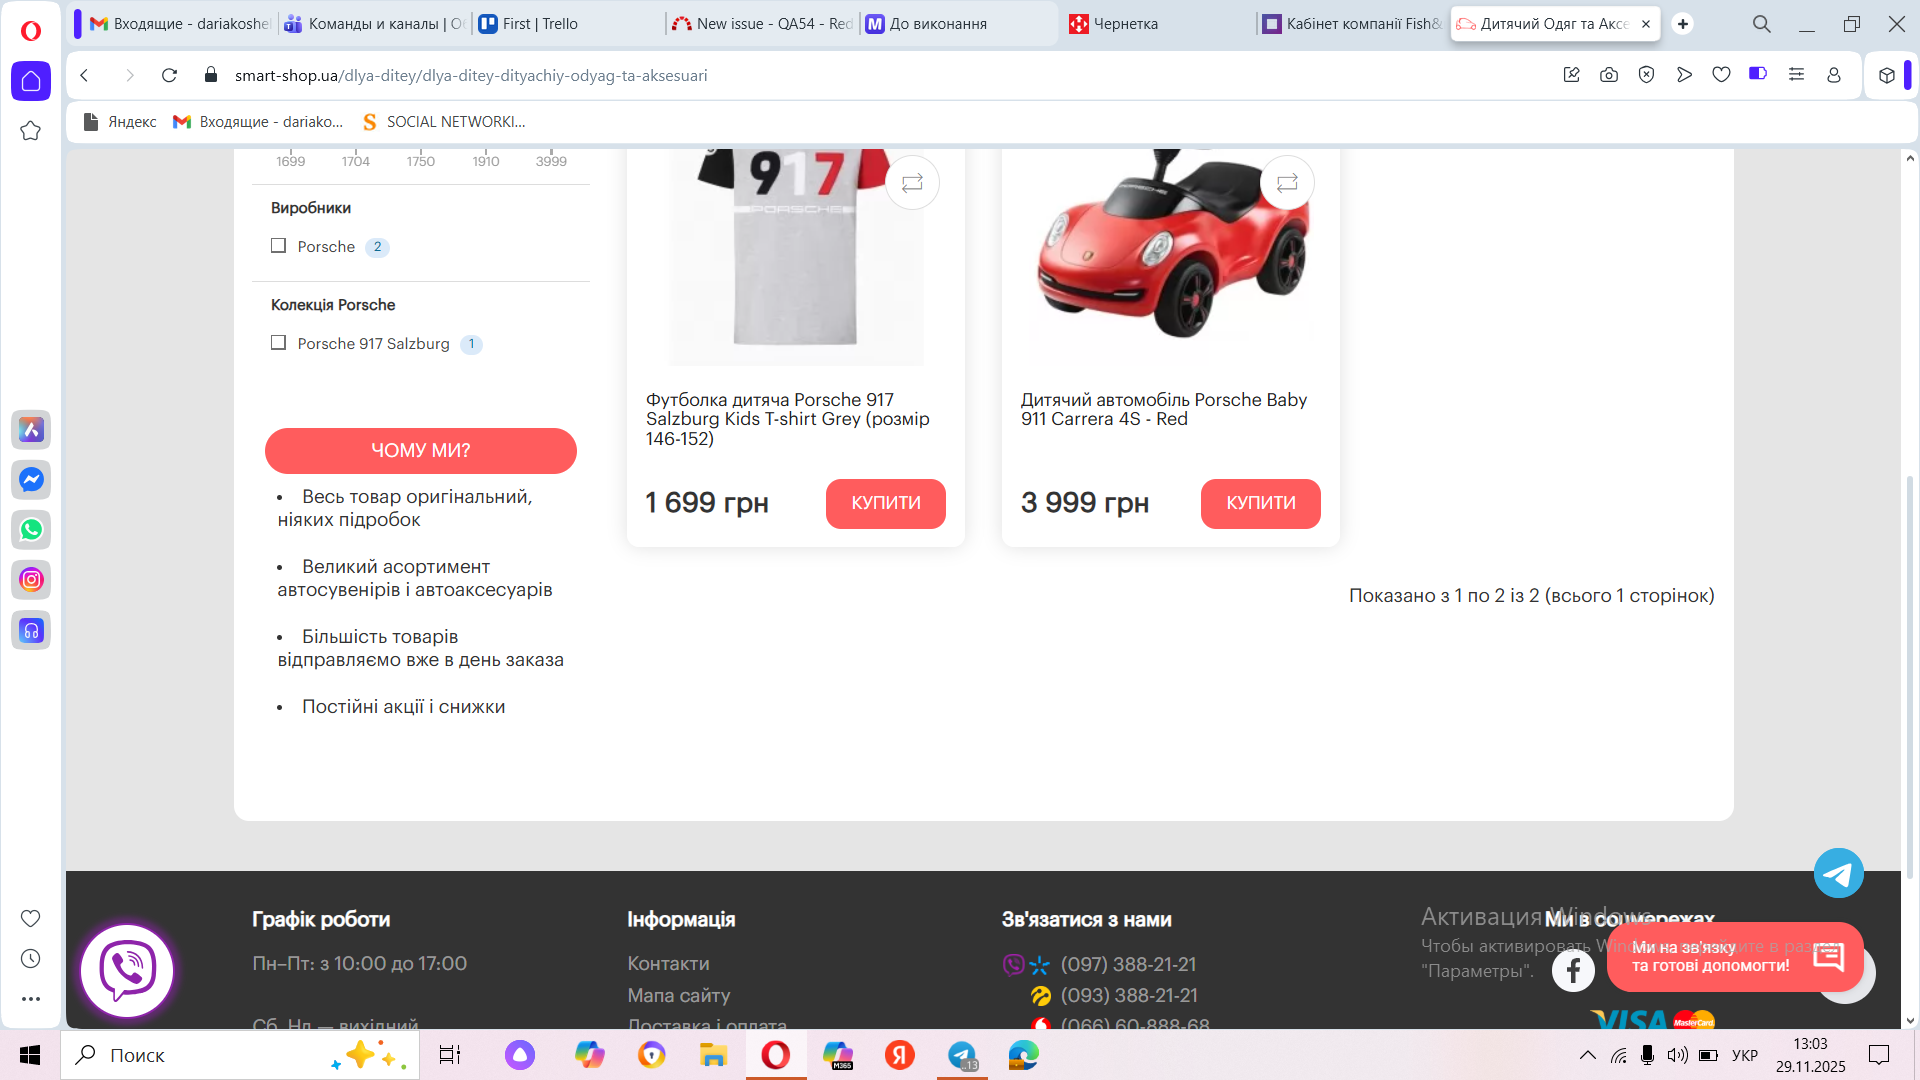The width and height of the screenshot is (1920, 1080).
Task: Check the Porsche manufacturer checkbox
Action: click(x=279, y=246)
